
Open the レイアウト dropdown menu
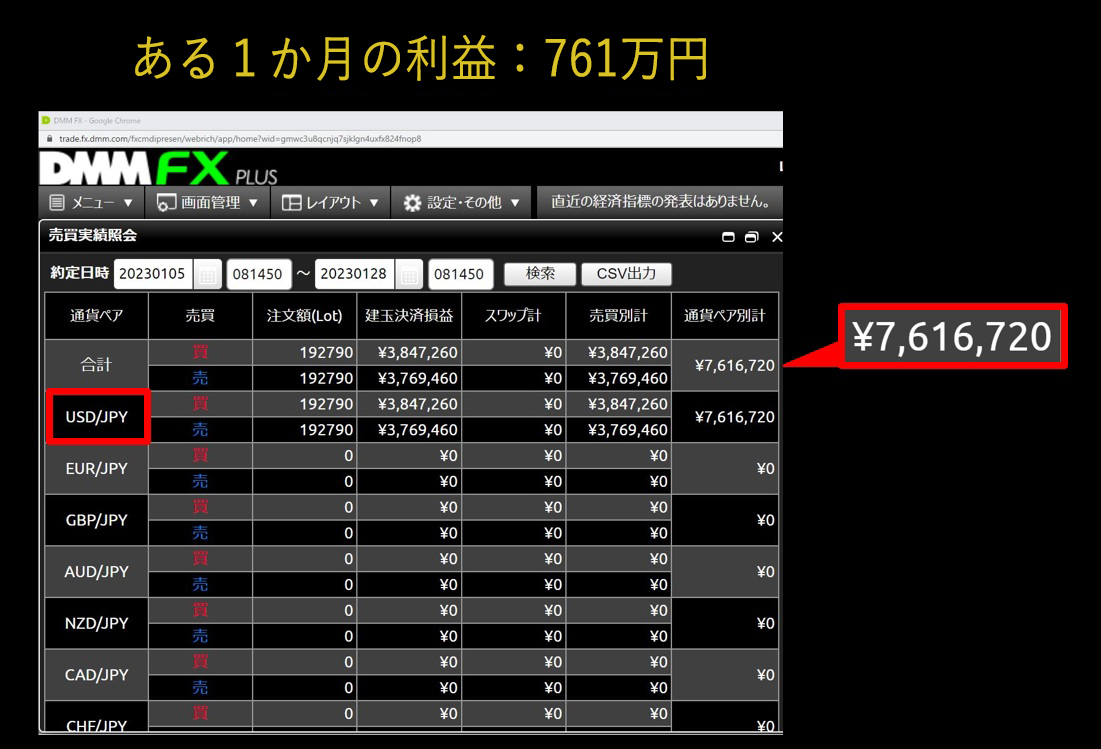330,202
